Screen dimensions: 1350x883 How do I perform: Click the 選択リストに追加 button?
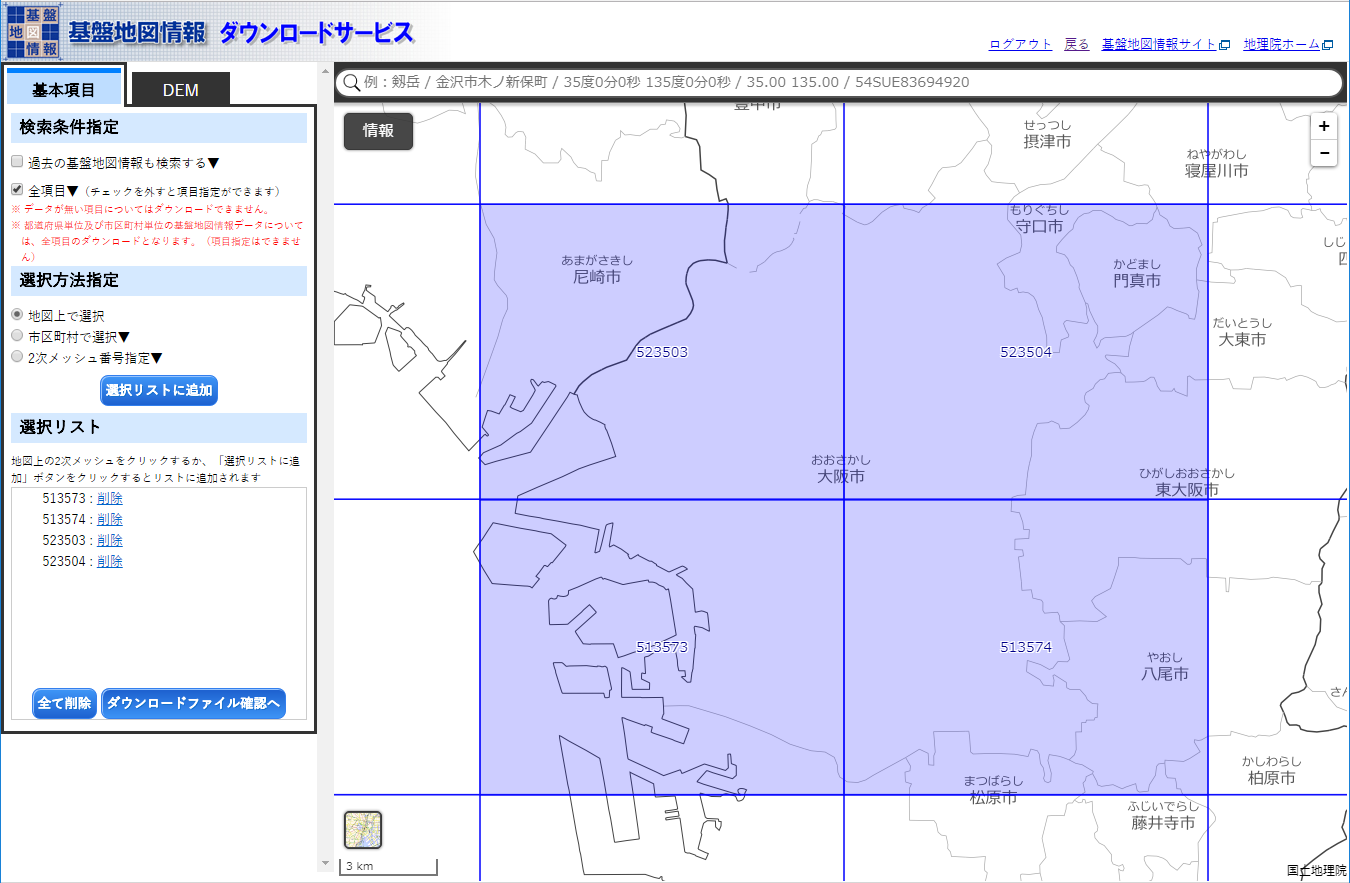pos(159,390)
